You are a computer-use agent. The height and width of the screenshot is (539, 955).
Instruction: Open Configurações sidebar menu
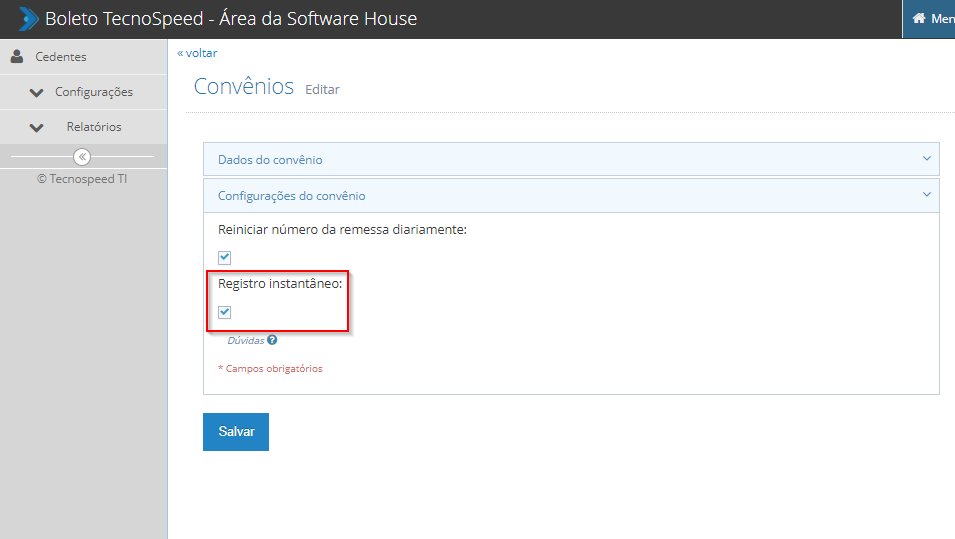[83, 92]
